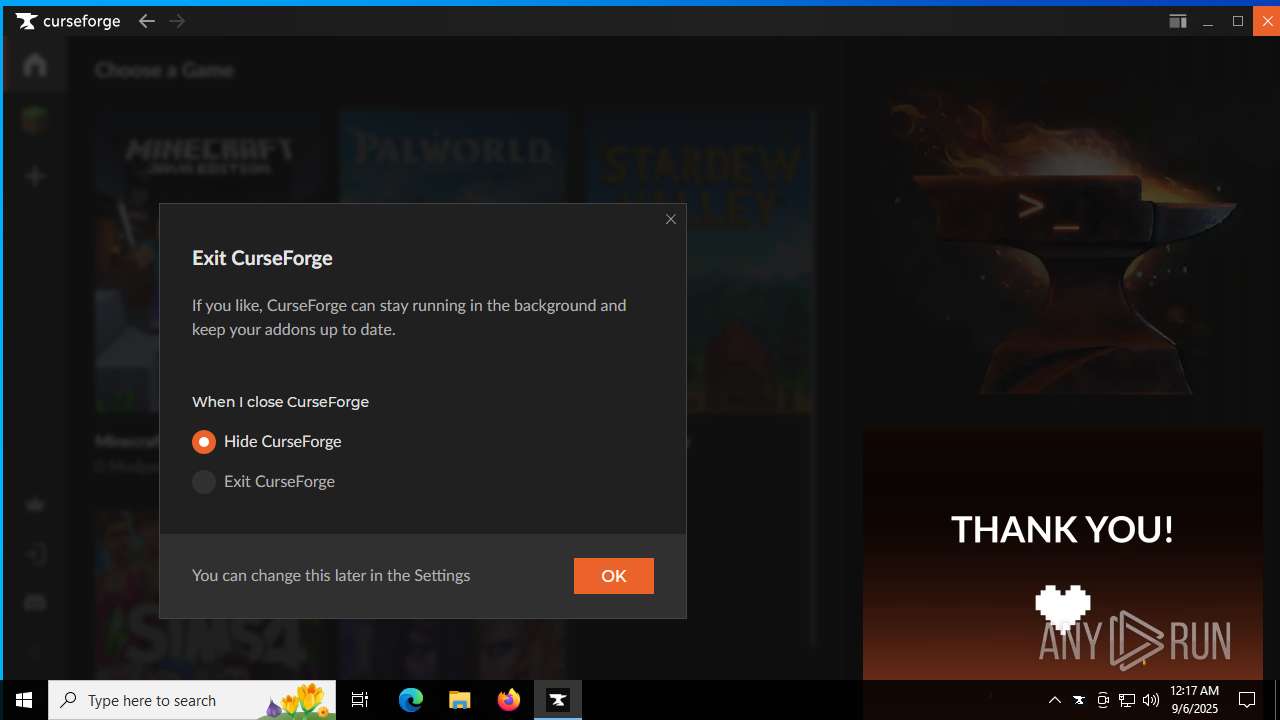Show hidden system tray icons
This screenshot has width=1280, height=720.
tap(1055, 700)
